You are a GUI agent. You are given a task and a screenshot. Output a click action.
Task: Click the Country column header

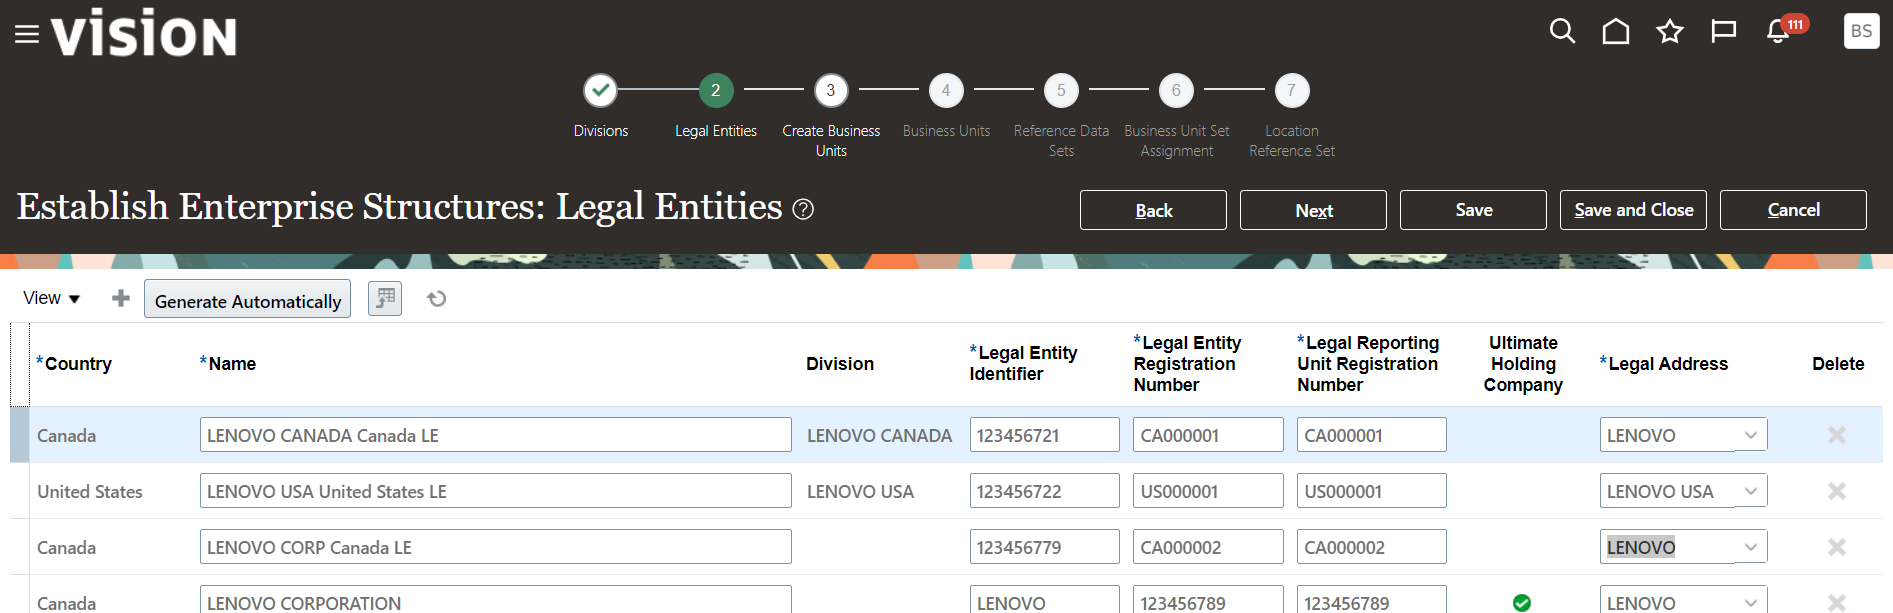click(x=74, y=364)
